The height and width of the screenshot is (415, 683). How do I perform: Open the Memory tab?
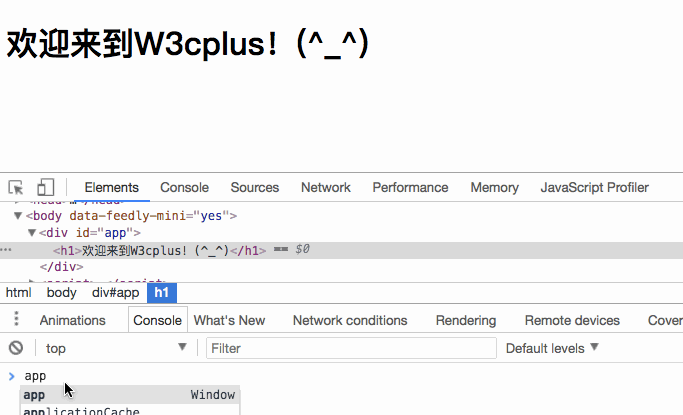[x=494, y=188]
